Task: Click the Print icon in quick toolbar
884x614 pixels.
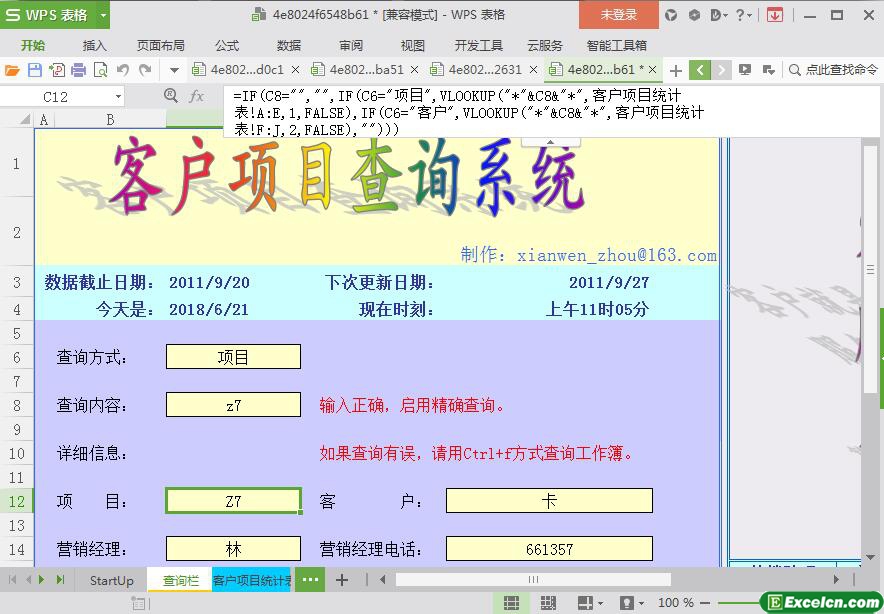Action: [x=78, y=70]
